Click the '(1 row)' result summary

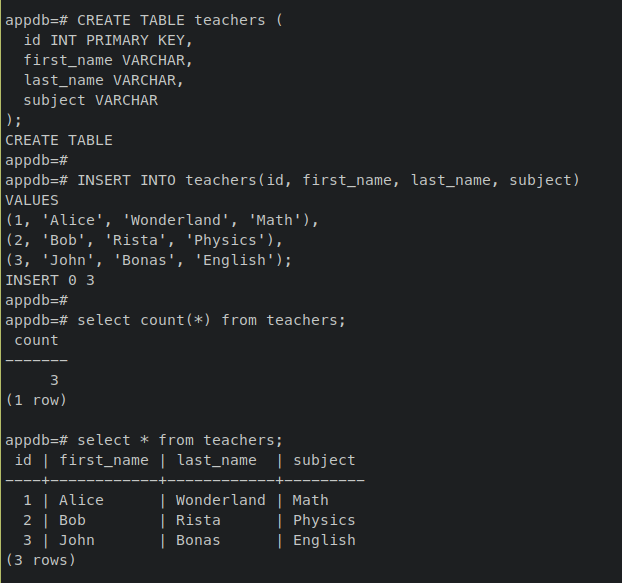(36, 400)
